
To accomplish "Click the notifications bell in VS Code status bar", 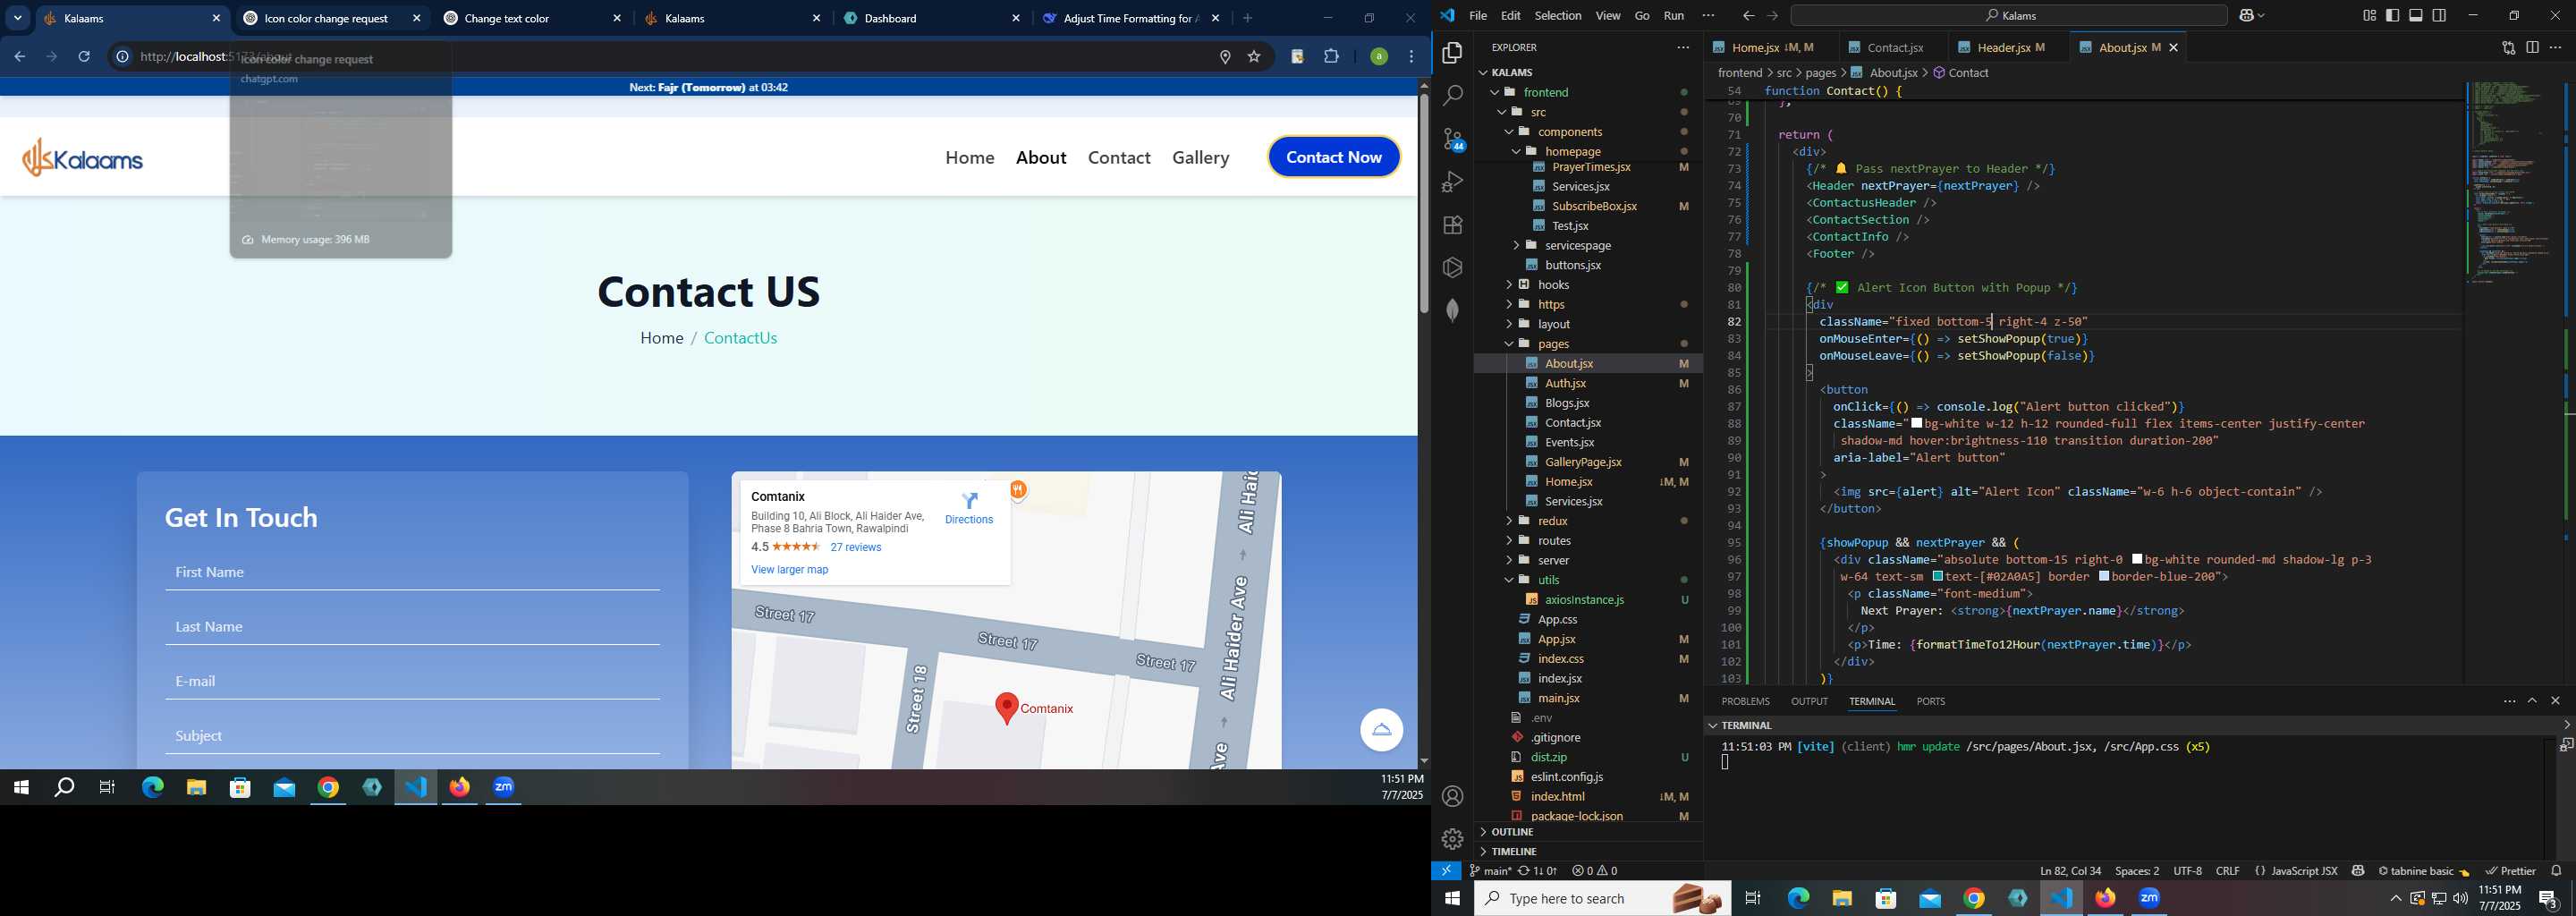I will [x=2556, y=871].
